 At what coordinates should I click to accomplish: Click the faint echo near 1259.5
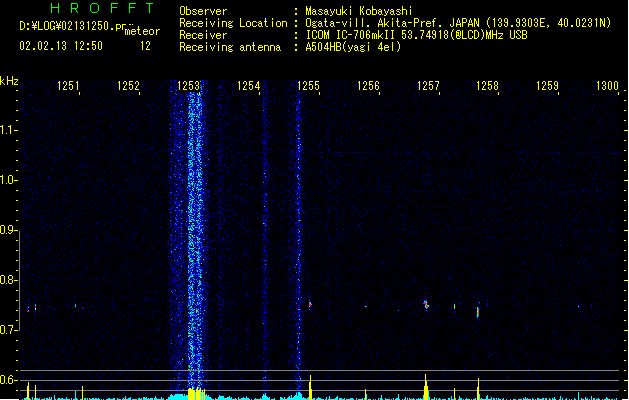coord(578,307)
